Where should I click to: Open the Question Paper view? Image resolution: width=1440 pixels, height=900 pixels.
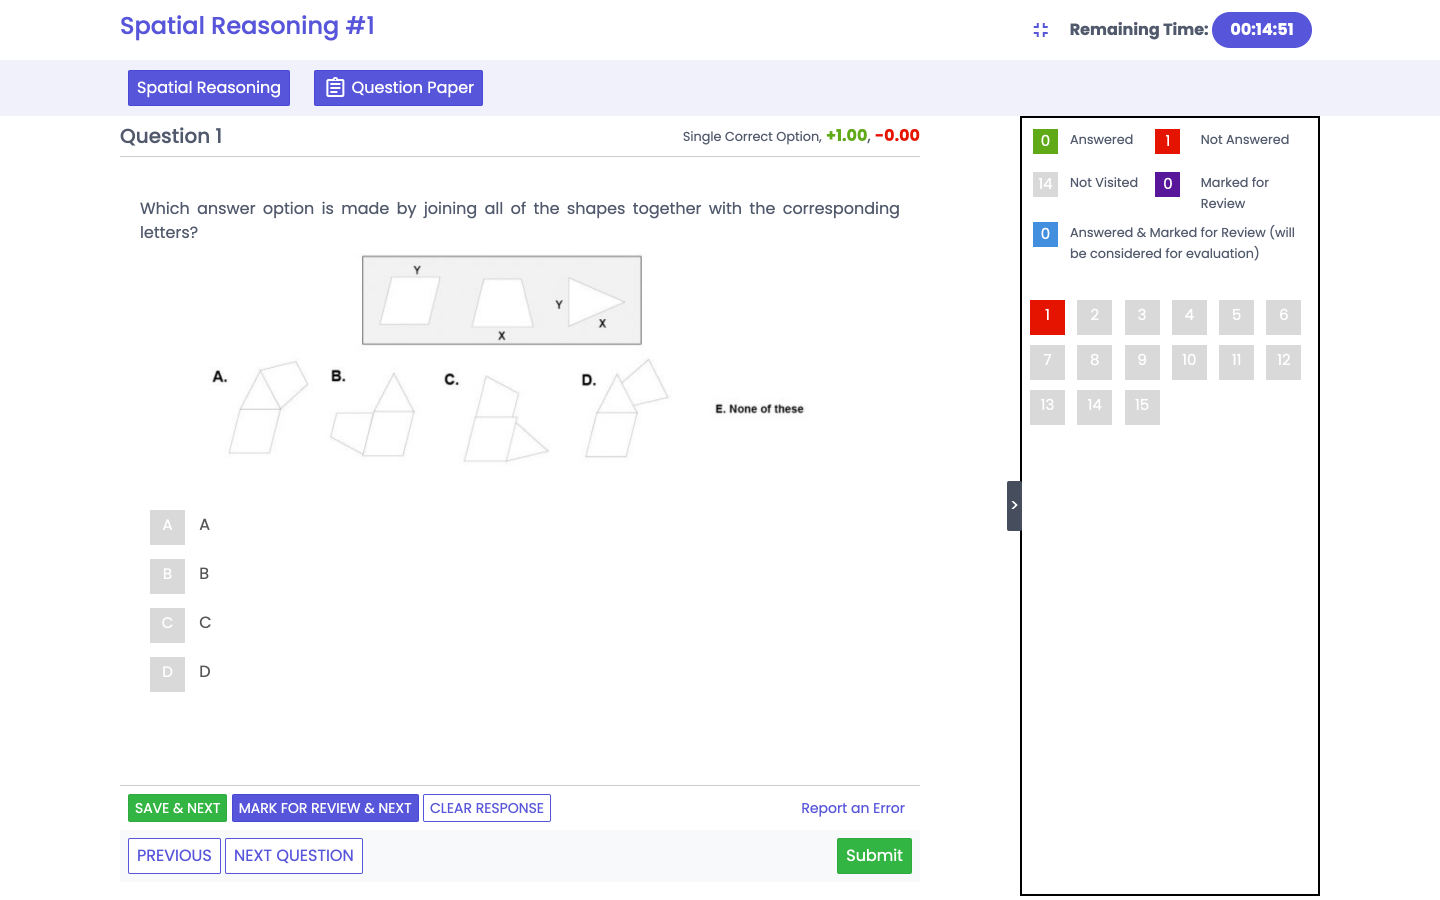tap(398, 88)
